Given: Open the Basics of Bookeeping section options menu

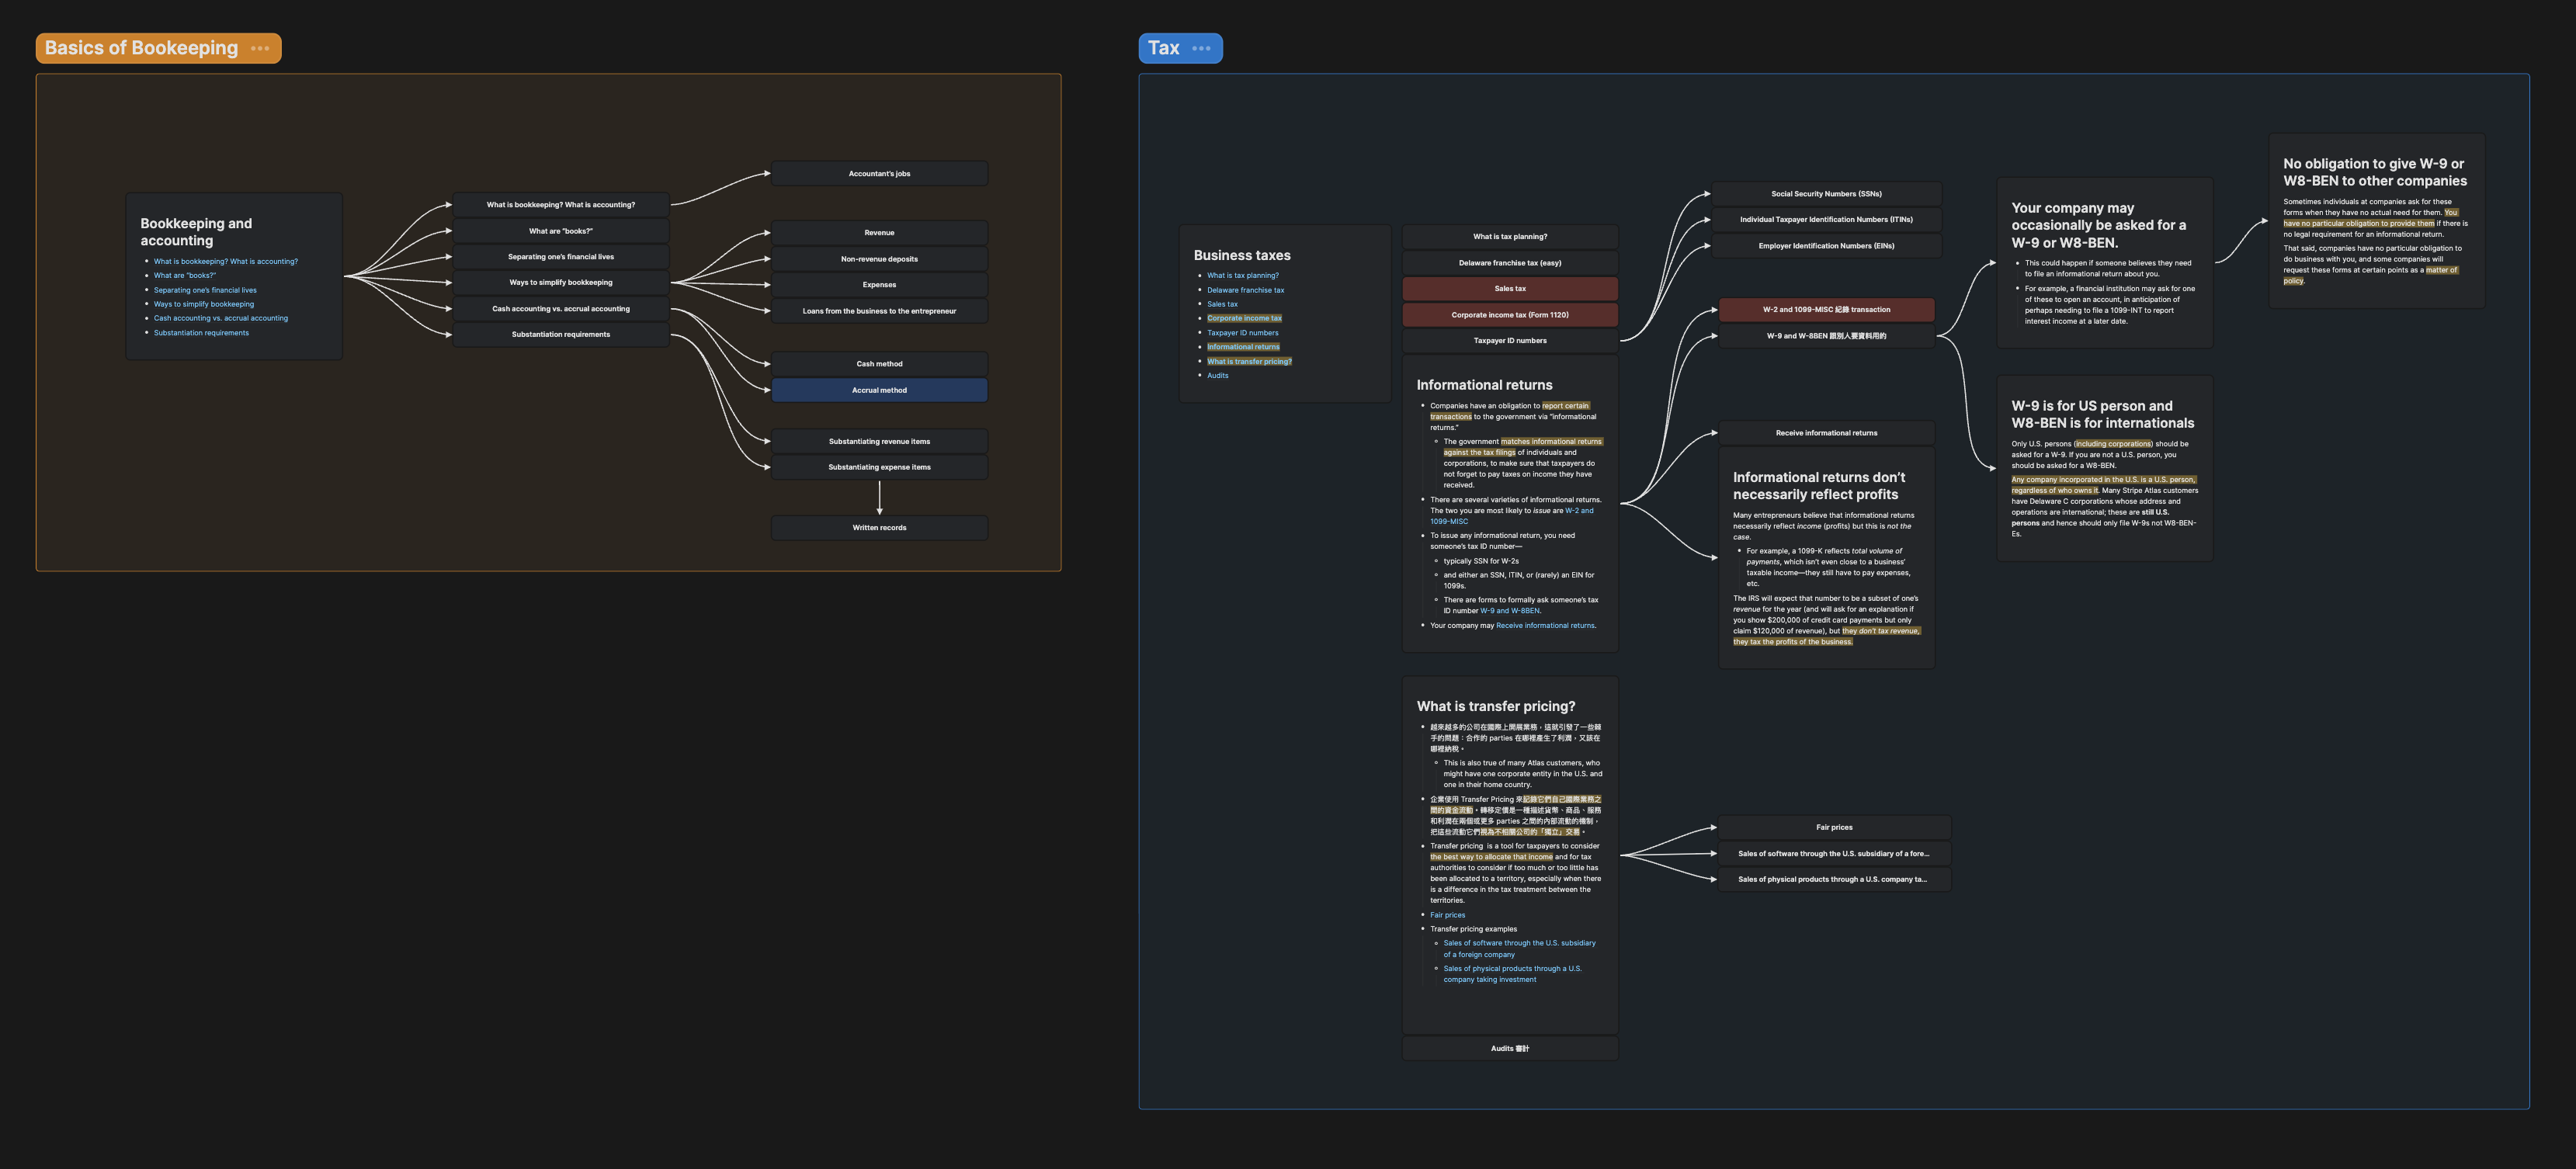Looking at the screenshot, I should point(260,48).
